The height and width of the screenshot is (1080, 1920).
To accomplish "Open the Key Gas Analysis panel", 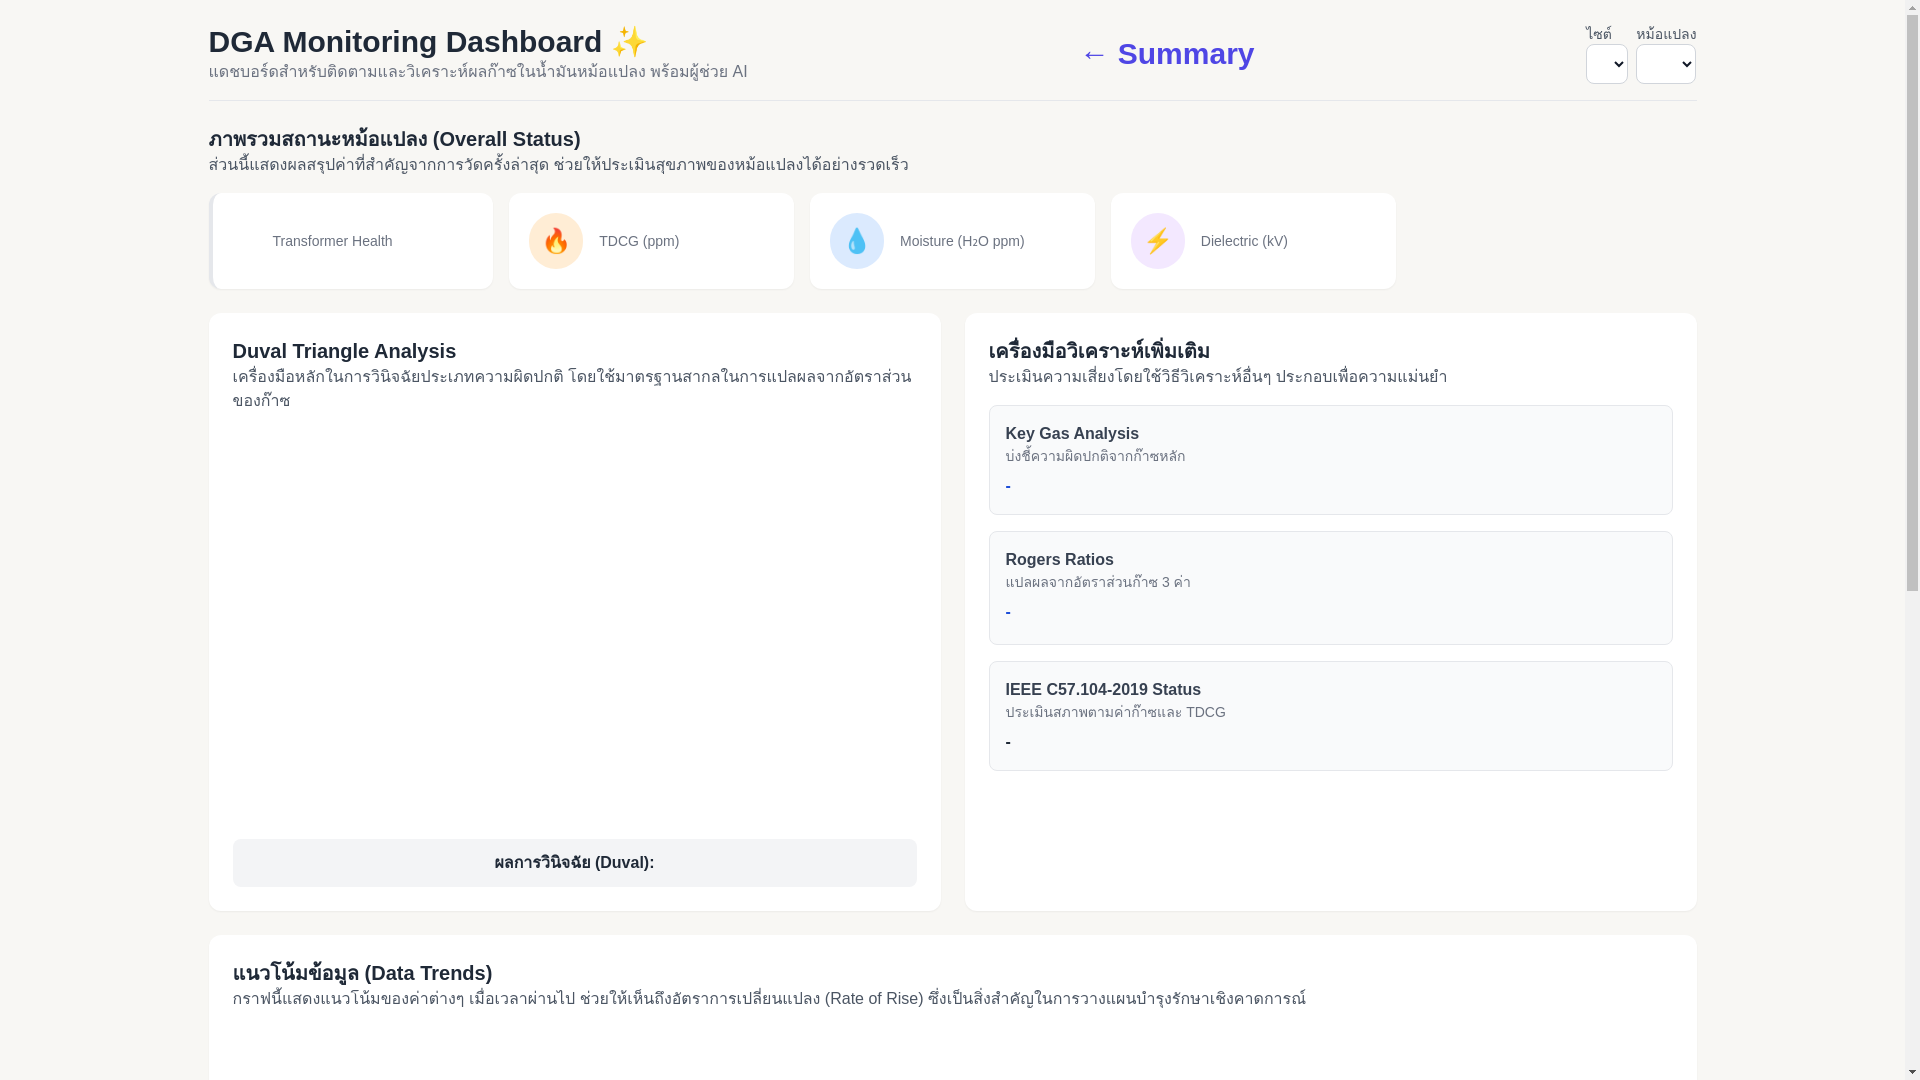I will tap(1330, 460).
